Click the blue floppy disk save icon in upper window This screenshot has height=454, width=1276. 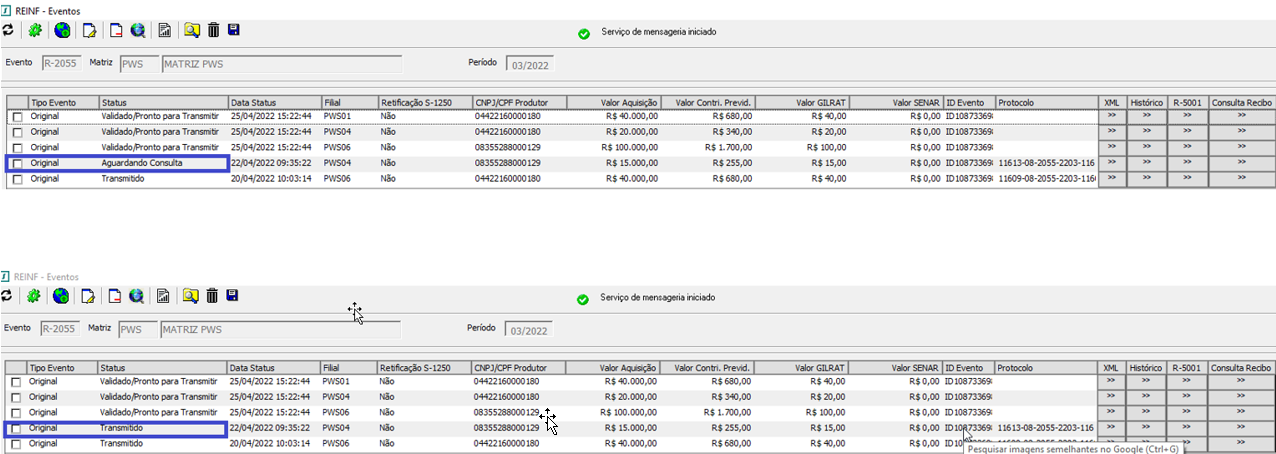click(233, 30)
